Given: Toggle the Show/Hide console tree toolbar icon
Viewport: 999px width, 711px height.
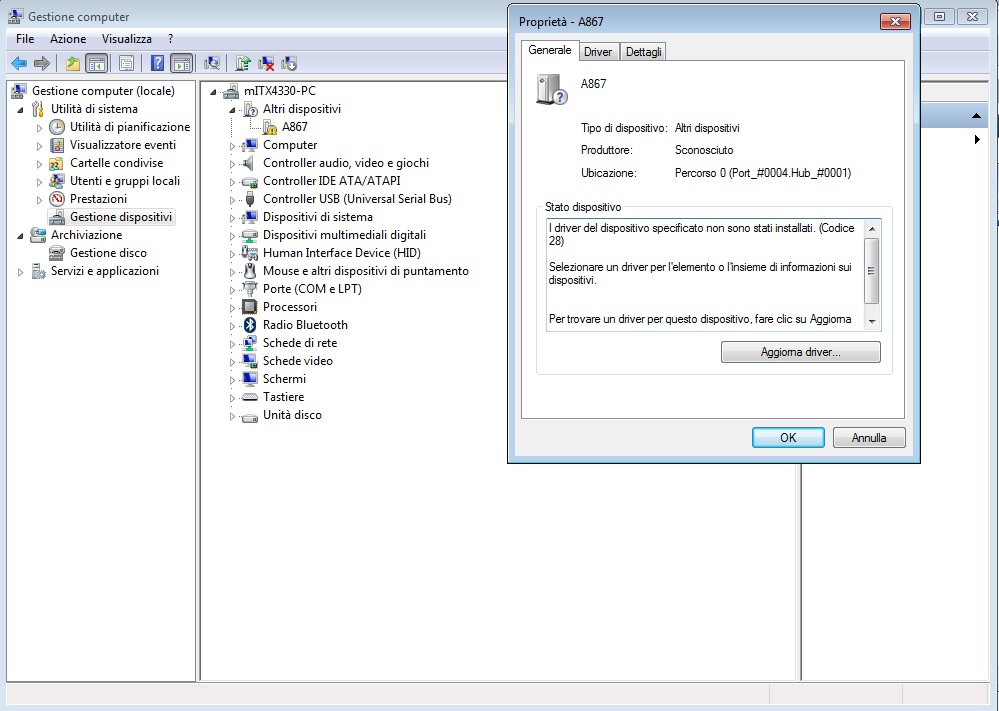Looking at the screenshot, I should click(96, 63).
